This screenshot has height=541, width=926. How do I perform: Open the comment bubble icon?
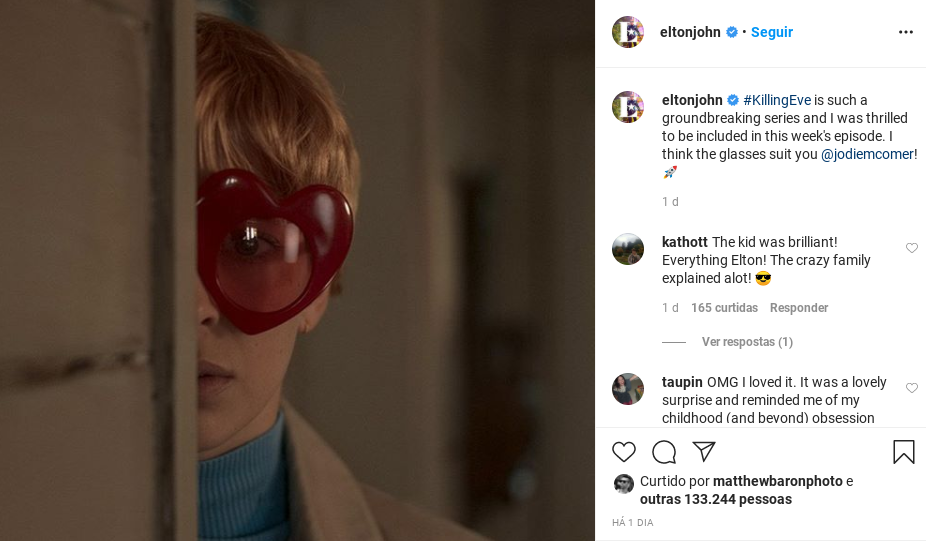(x=664, y=452)
